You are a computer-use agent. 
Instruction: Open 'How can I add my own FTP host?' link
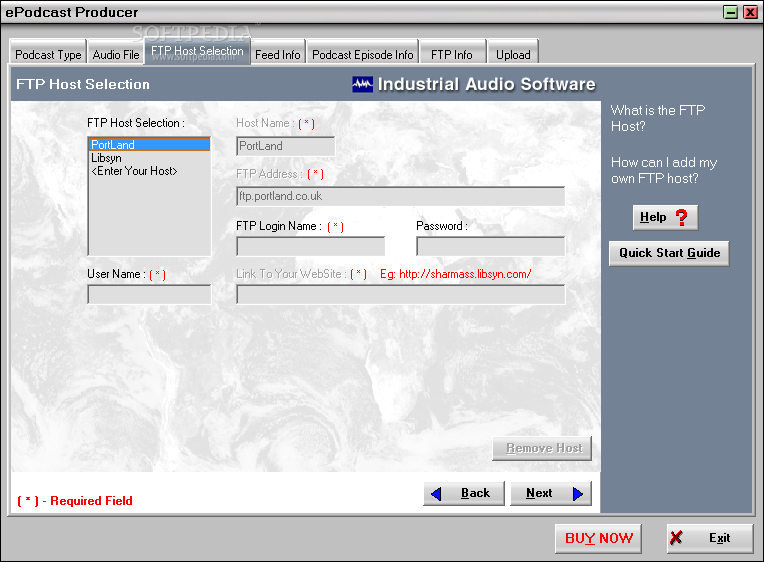point(664,170)
